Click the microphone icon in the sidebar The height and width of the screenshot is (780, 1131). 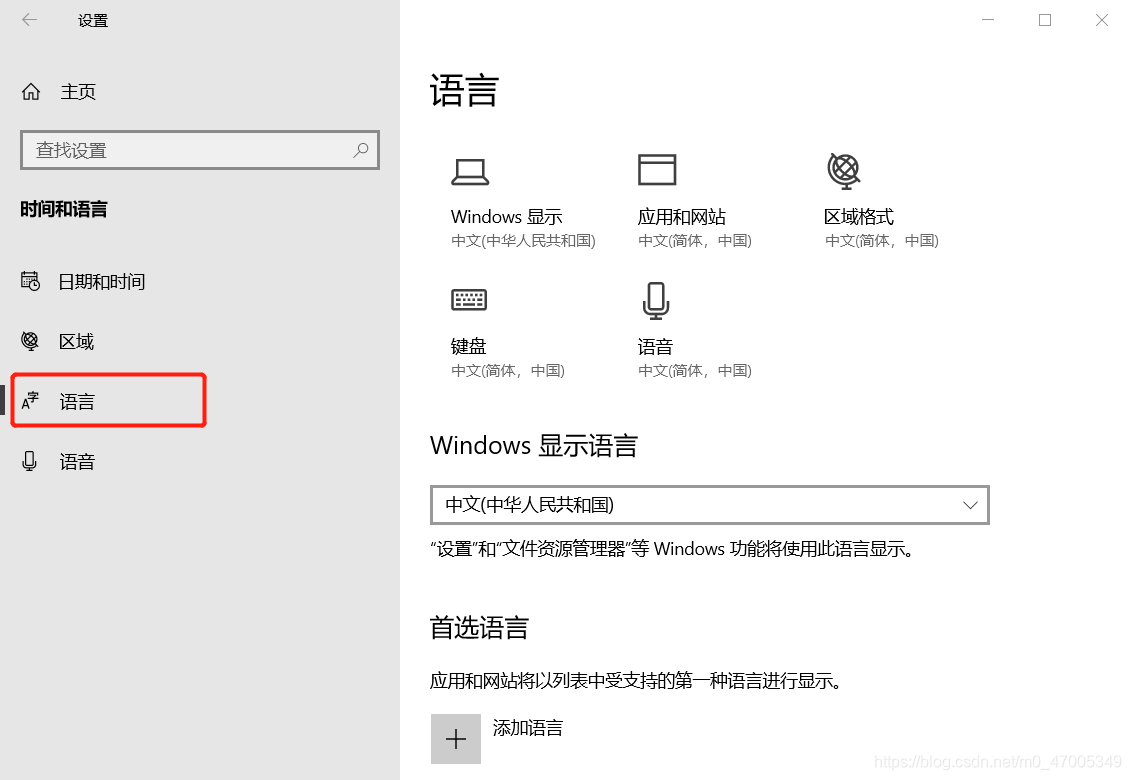tap(30, 460)
